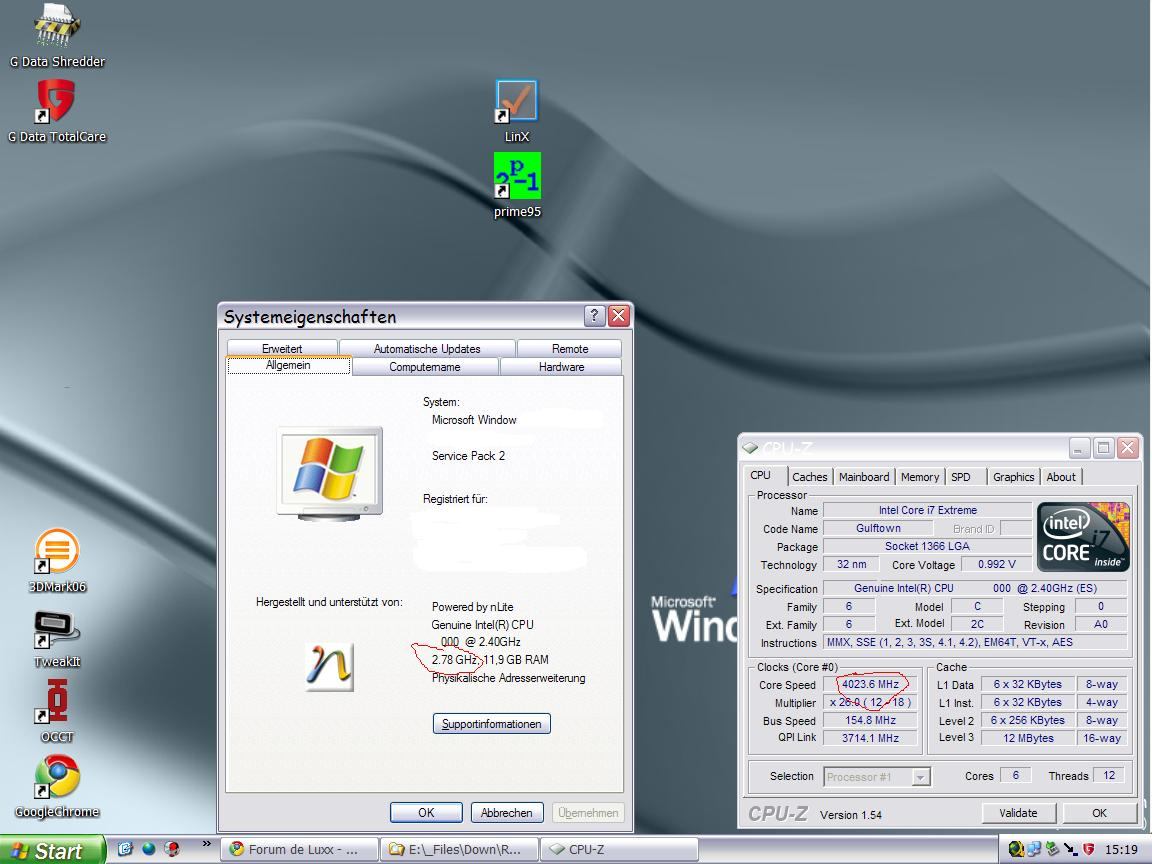The height and width of the screenshot is (864, 1152).
Task: Open the Erweitert tab in Systemeigenschaften
Action: (x=282, y=348)
